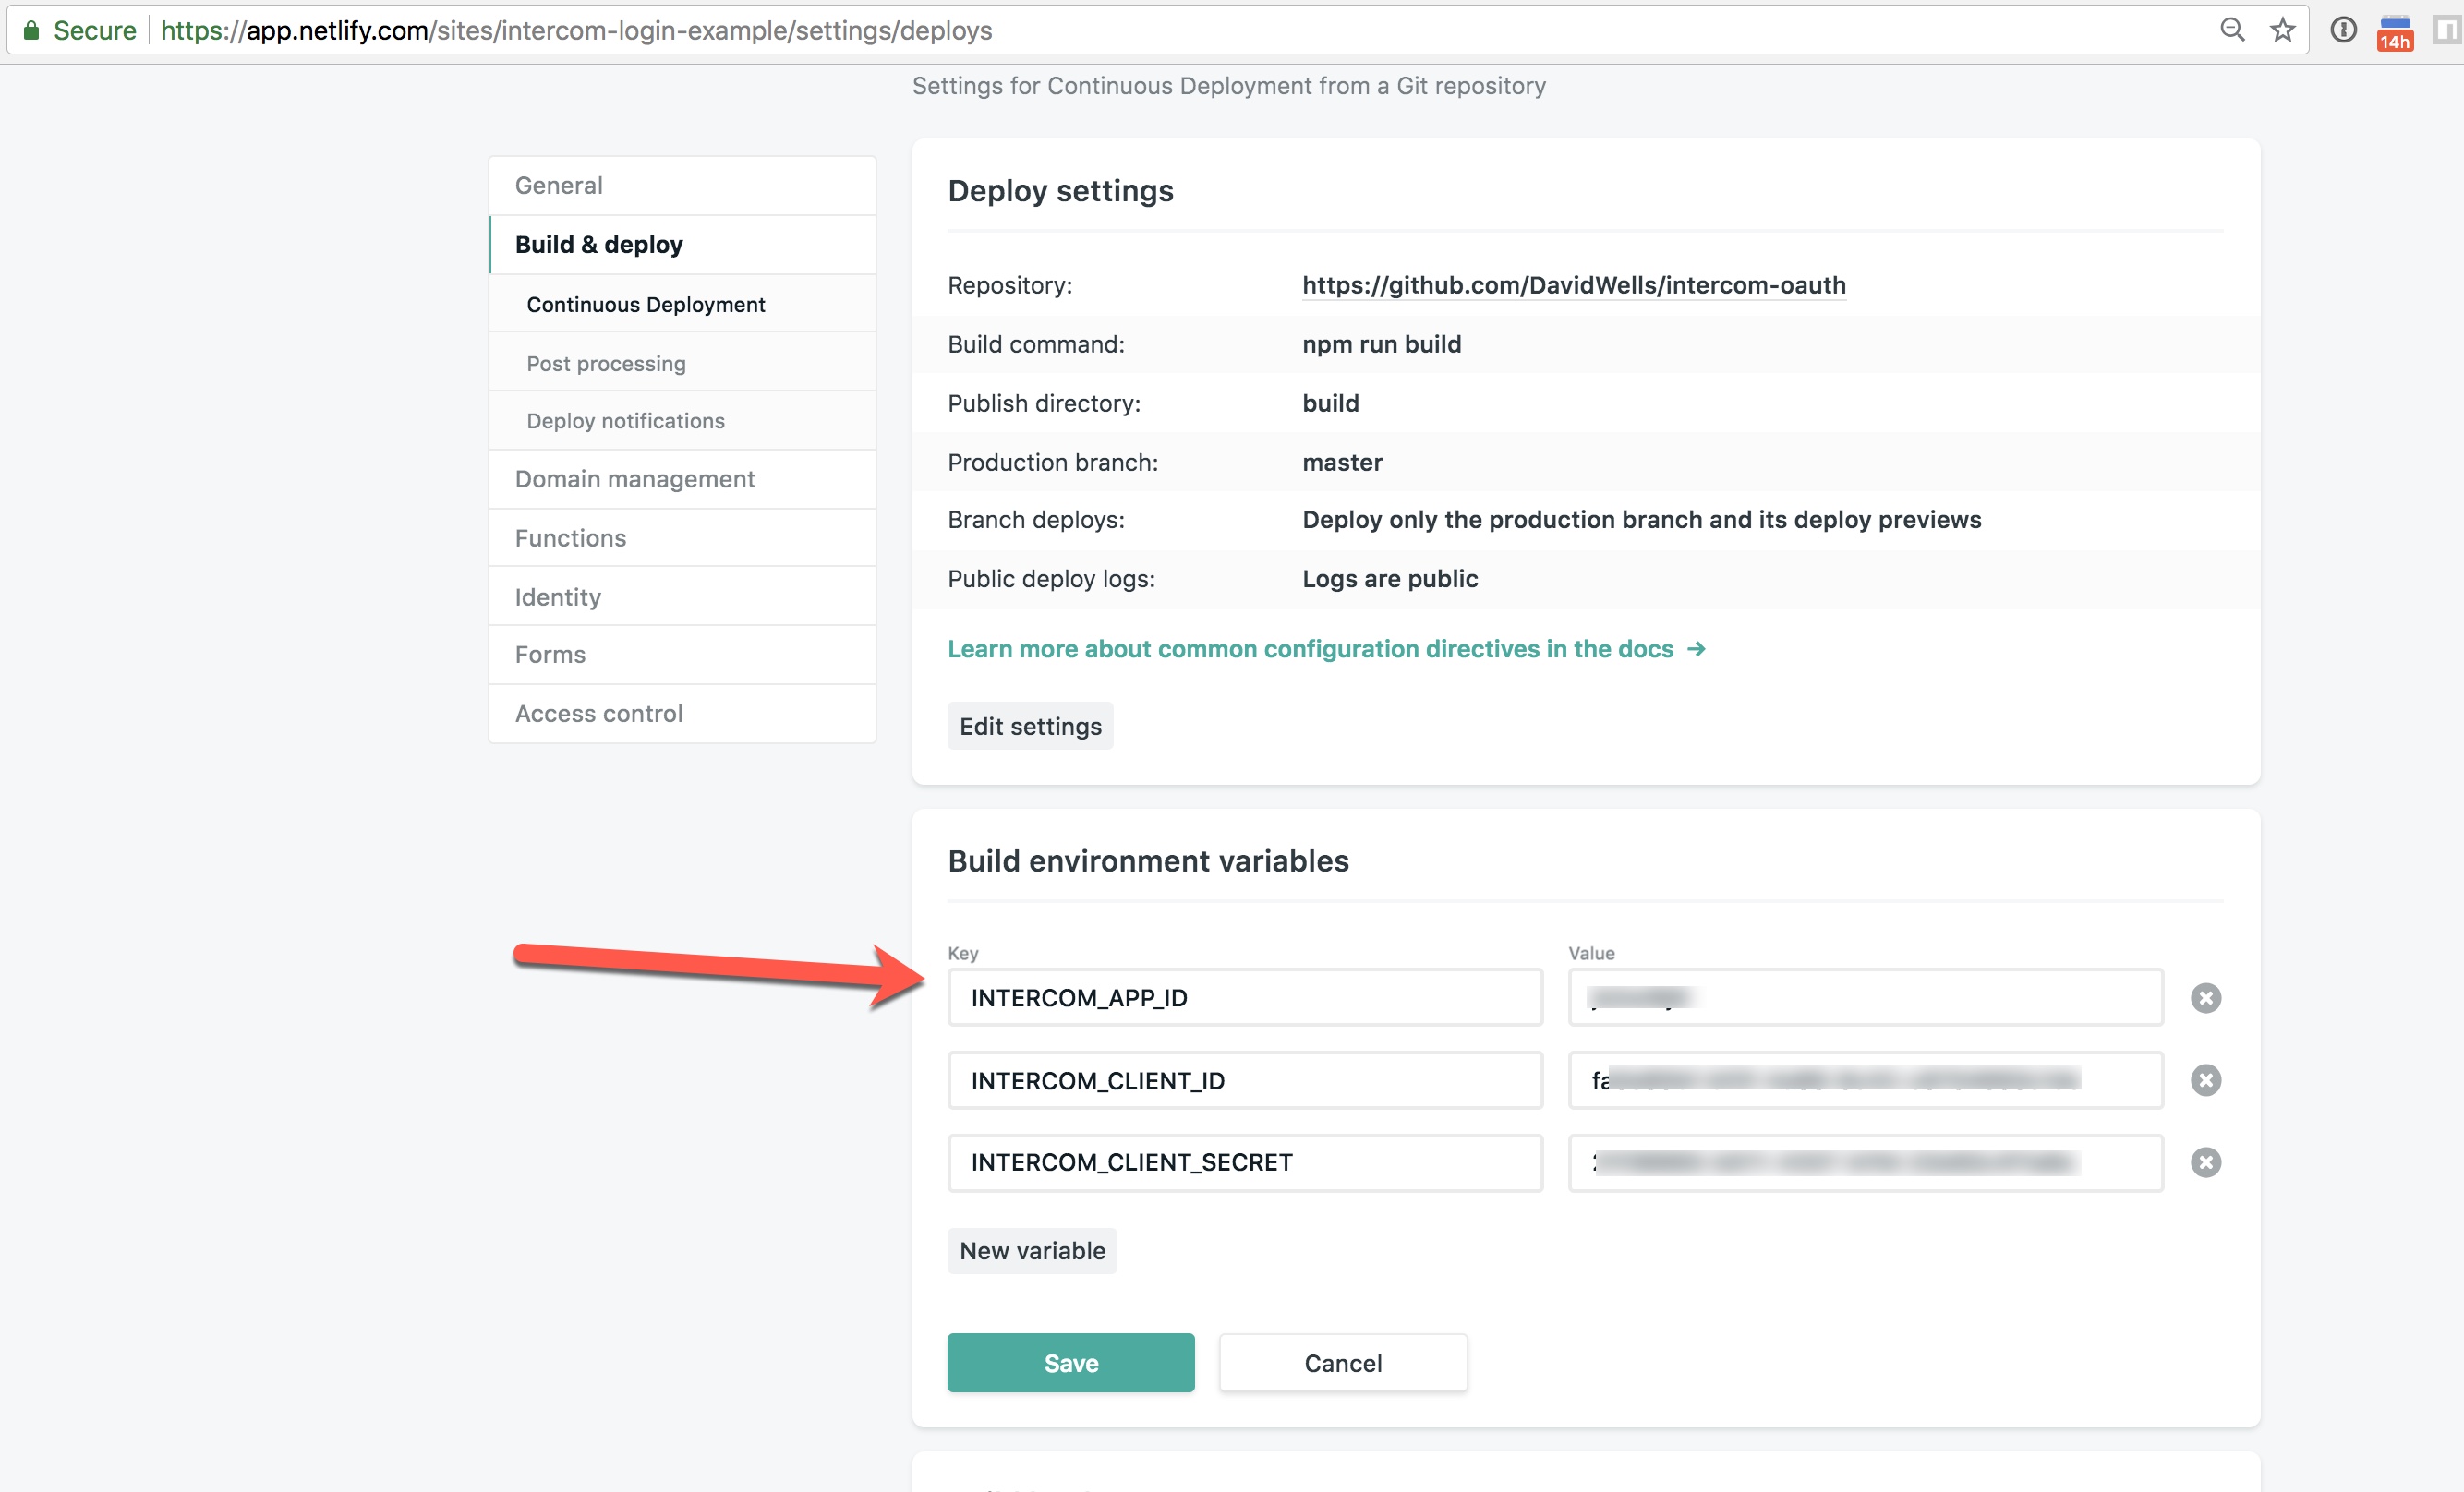Open the Forms settings
The height and width of the screenshot is (1492, 2464).
(682, 654)
